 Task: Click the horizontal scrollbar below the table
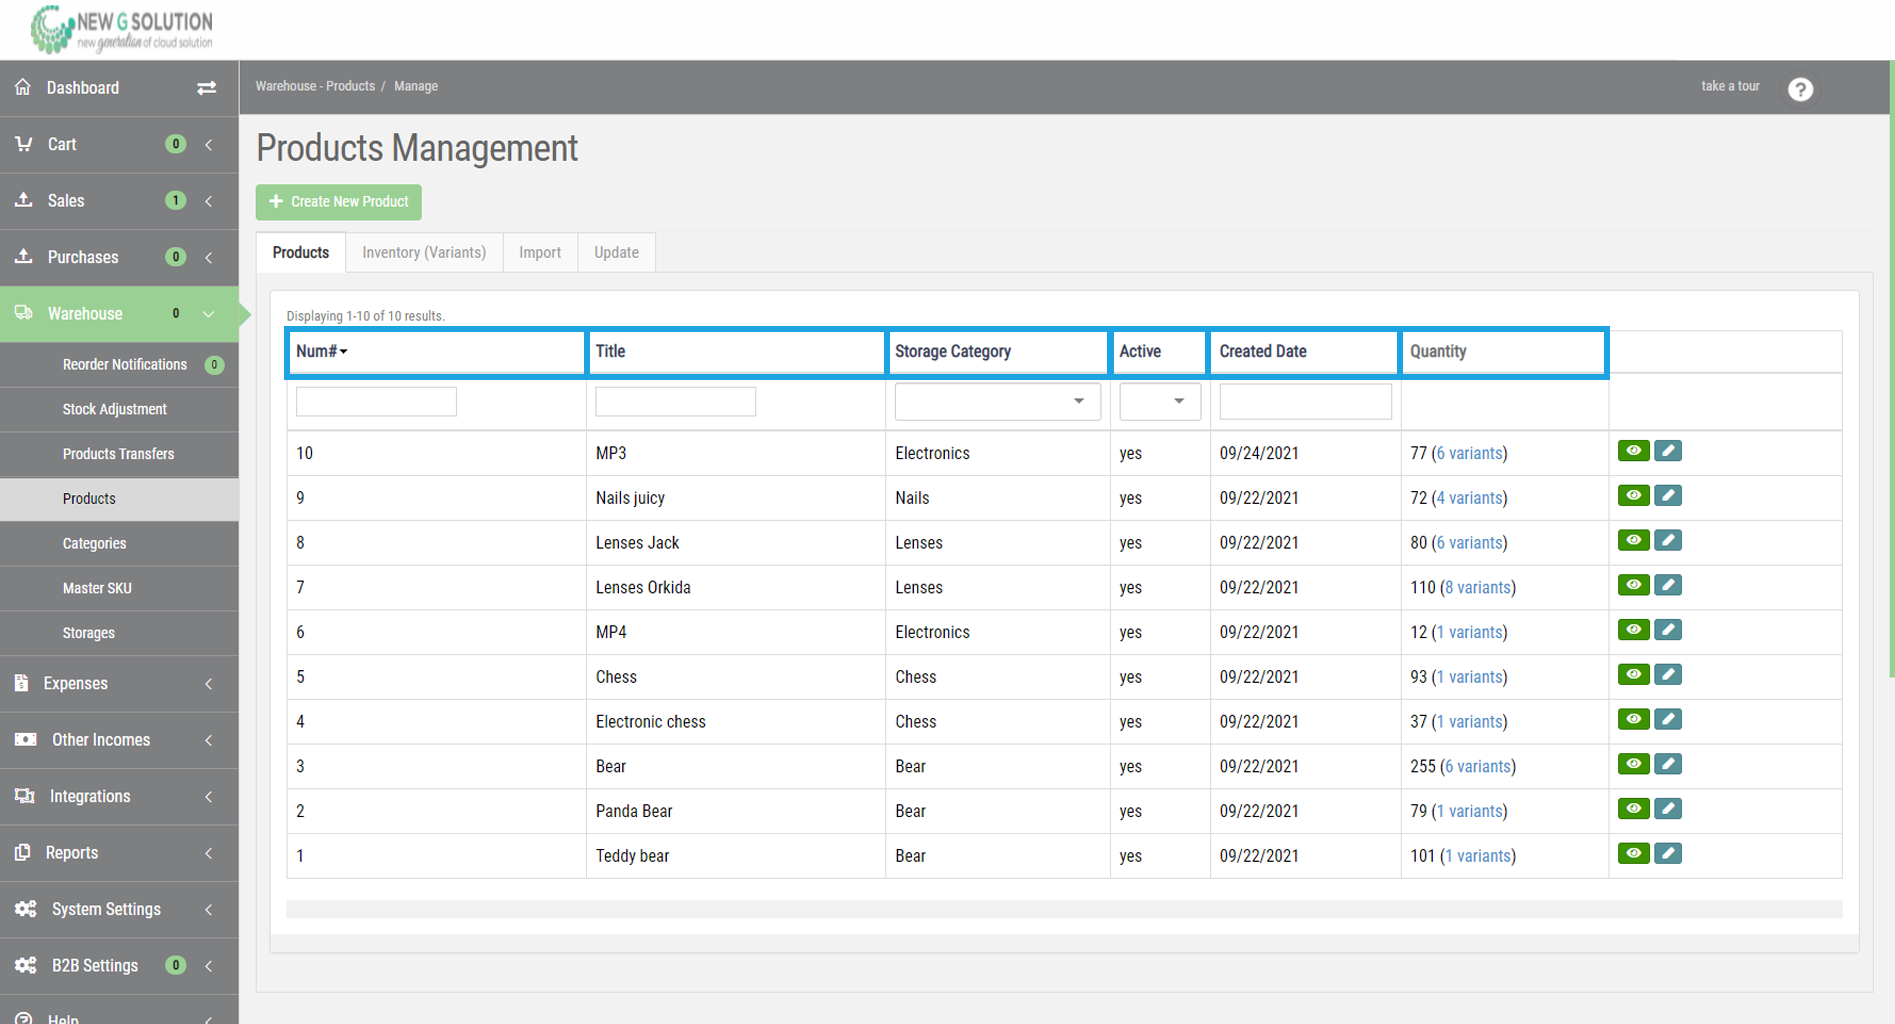[1063, 908]
